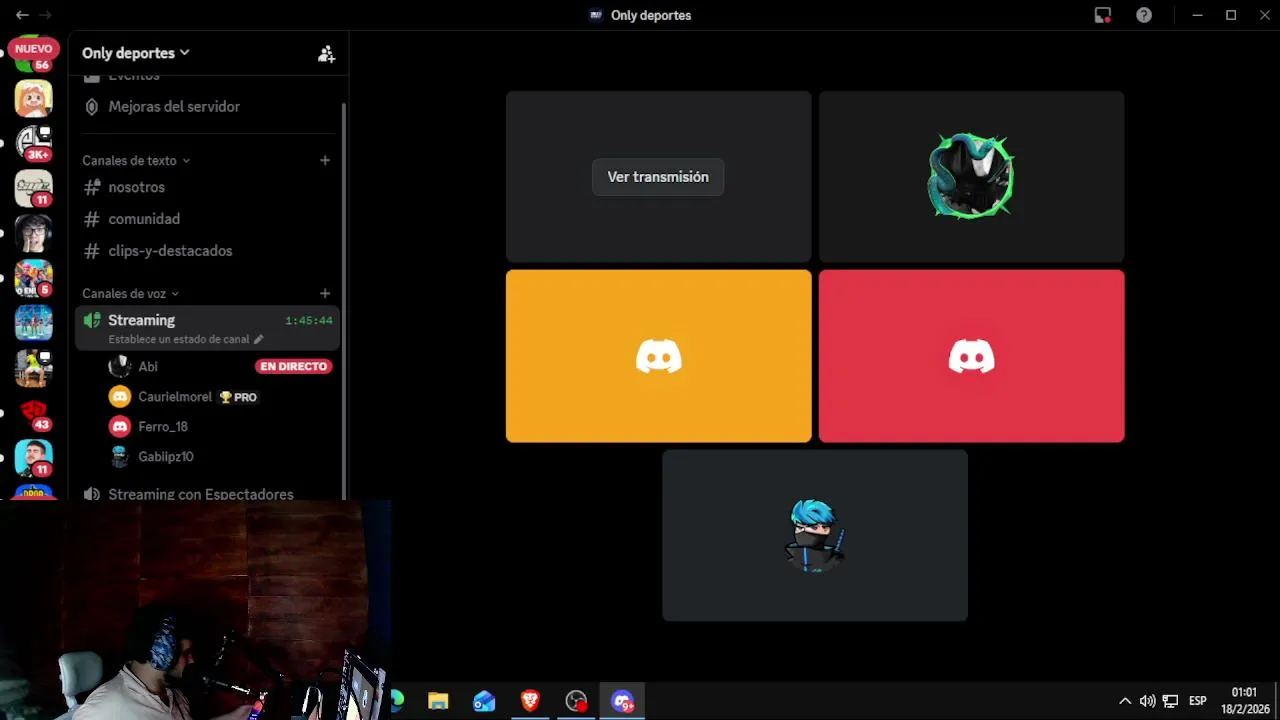The height and width of the screenshot is (720, 1280).
Task: Show hidden system tray icons
Action: click(1125, 701)
